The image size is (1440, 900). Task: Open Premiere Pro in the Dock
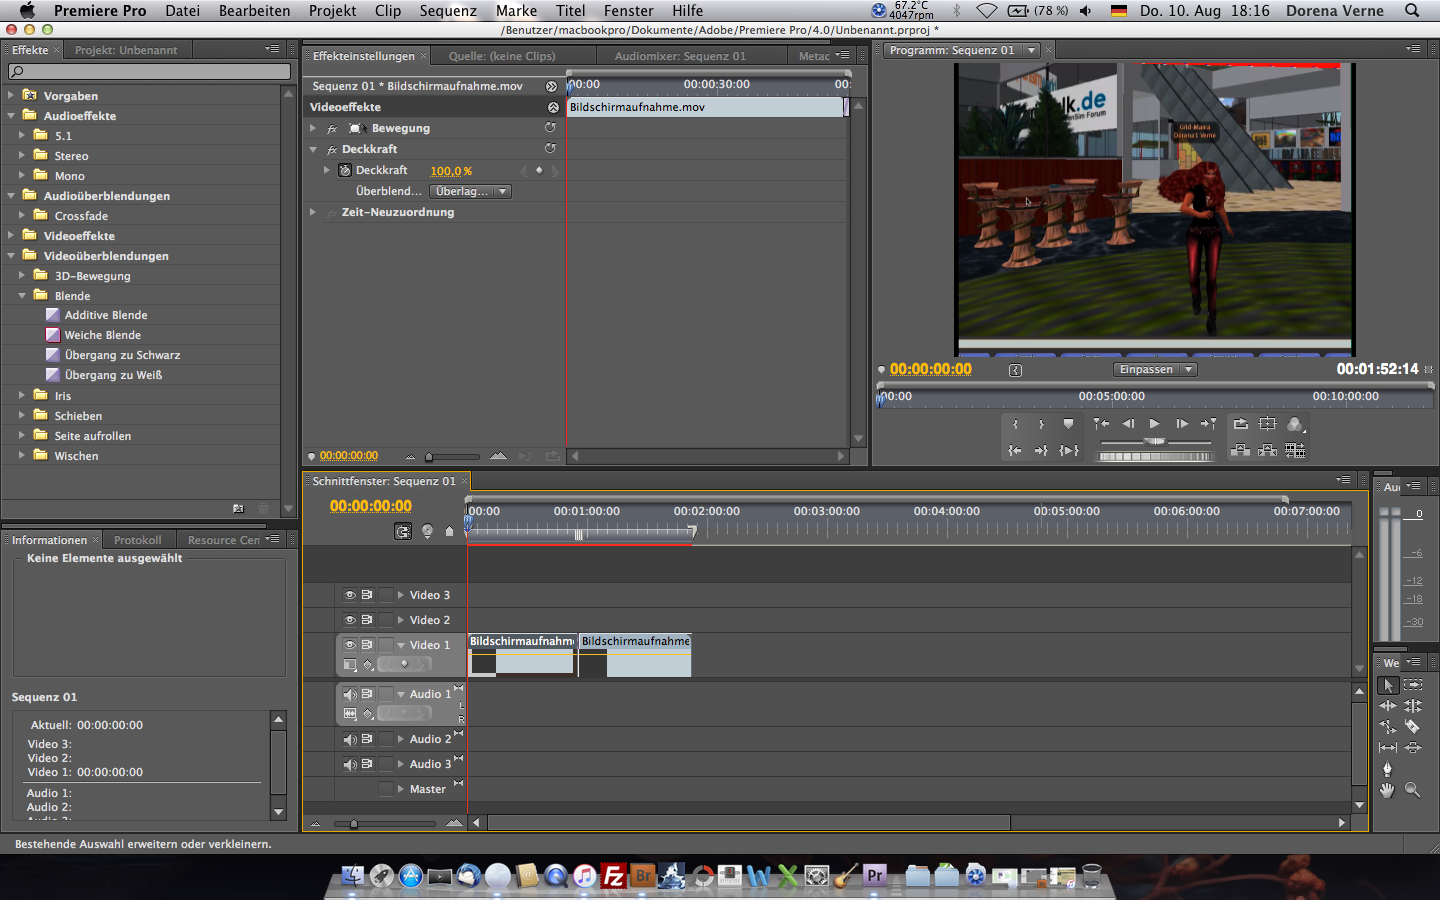click(x=875, y=877)
